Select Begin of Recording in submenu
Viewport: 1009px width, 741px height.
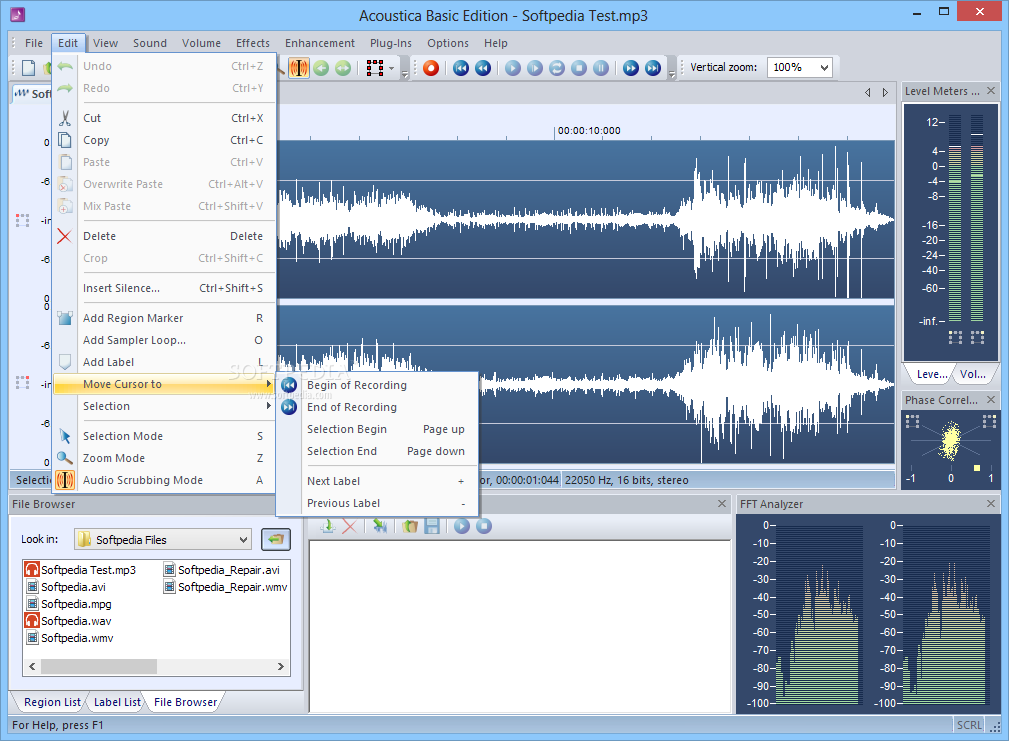(377, 385)
